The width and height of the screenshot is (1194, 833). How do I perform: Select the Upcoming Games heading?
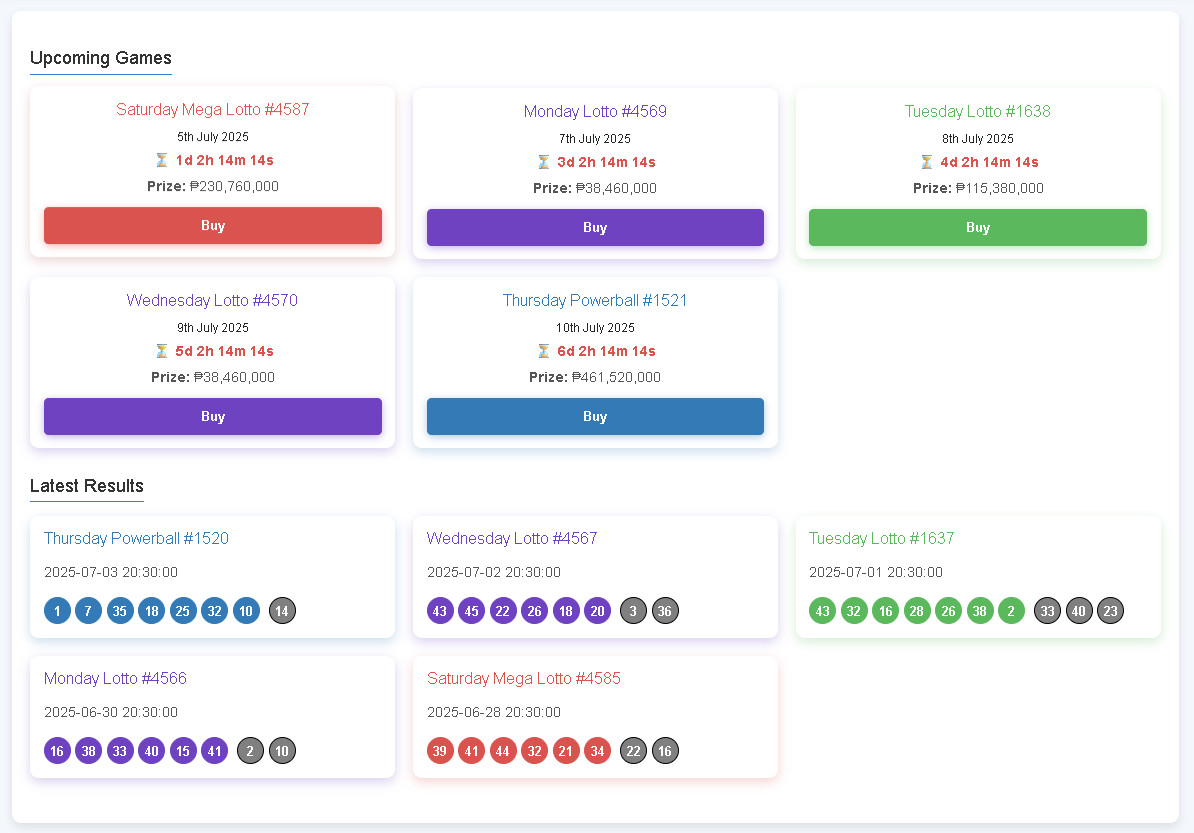click(101, 58)
